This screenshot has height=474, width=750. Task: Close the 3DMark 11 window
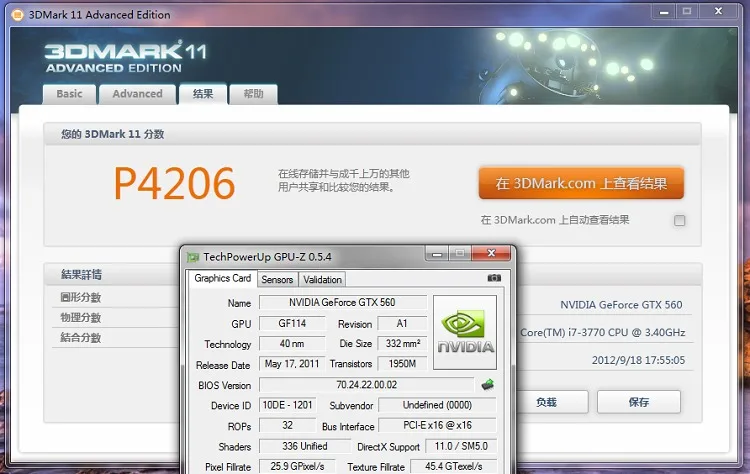(718, 11)
